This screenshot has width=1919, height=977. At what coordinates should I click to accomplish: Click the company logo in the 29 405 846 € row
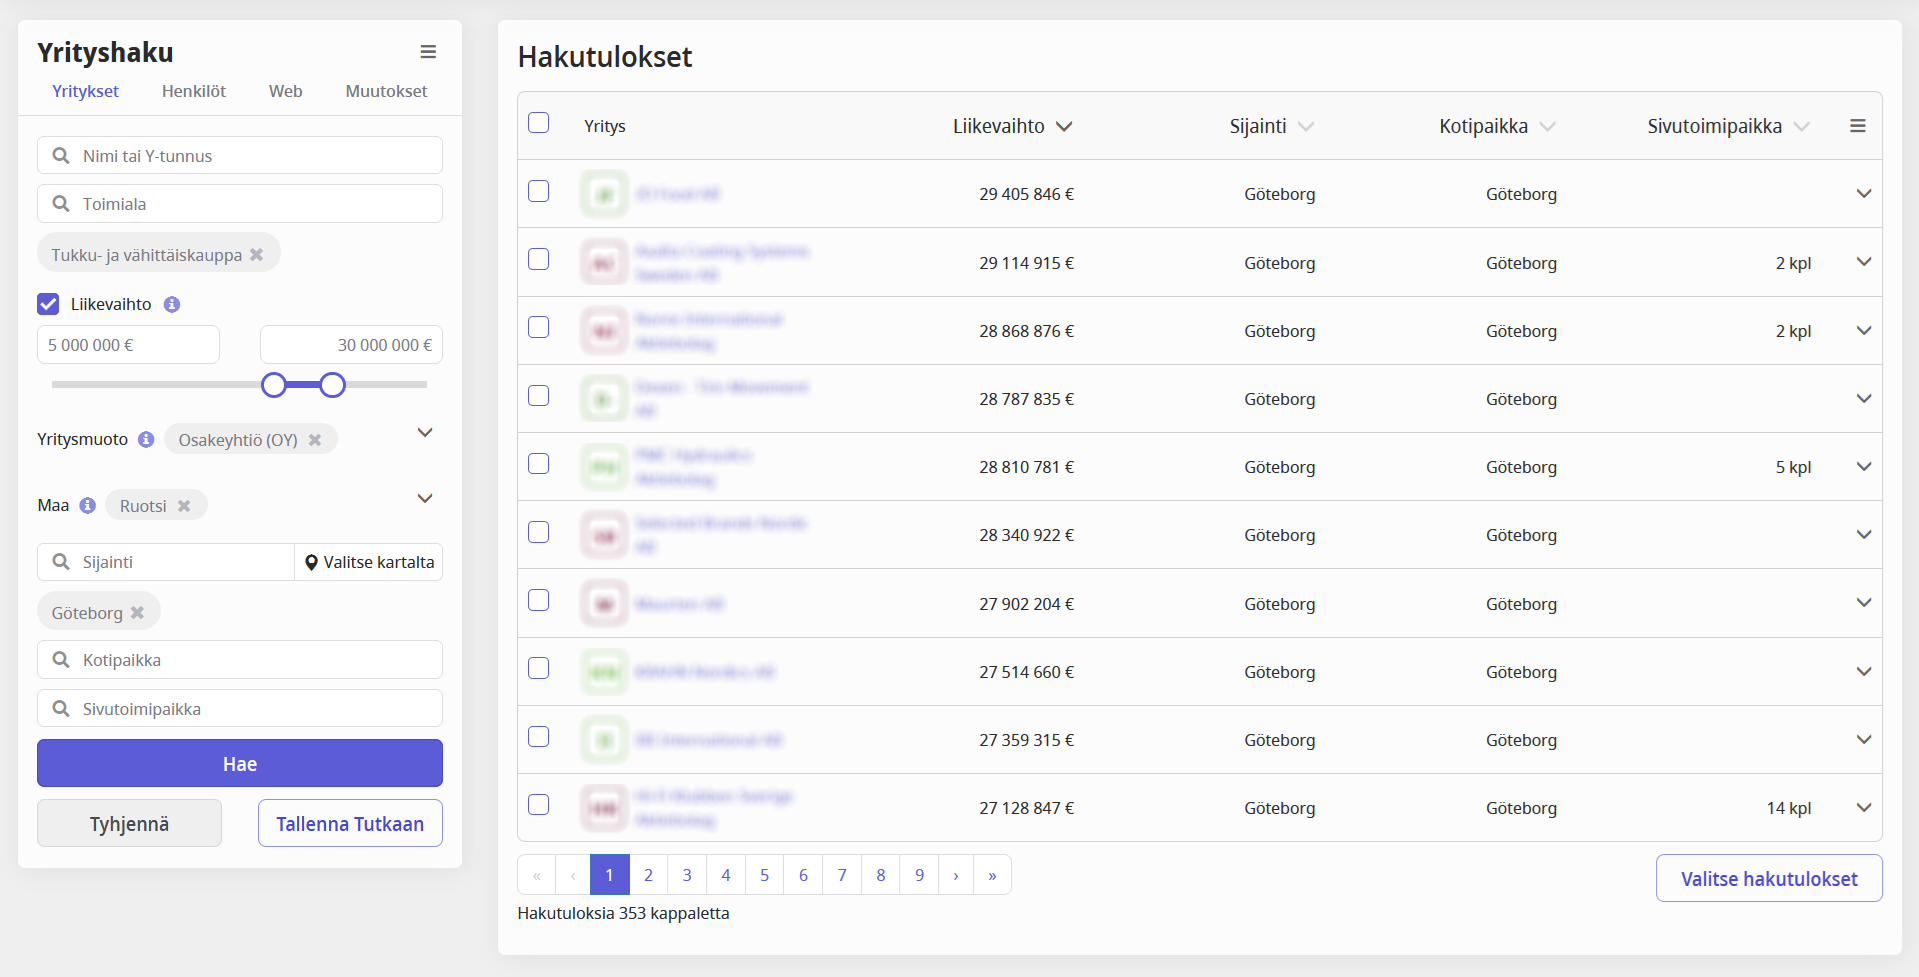coord(604,194)
